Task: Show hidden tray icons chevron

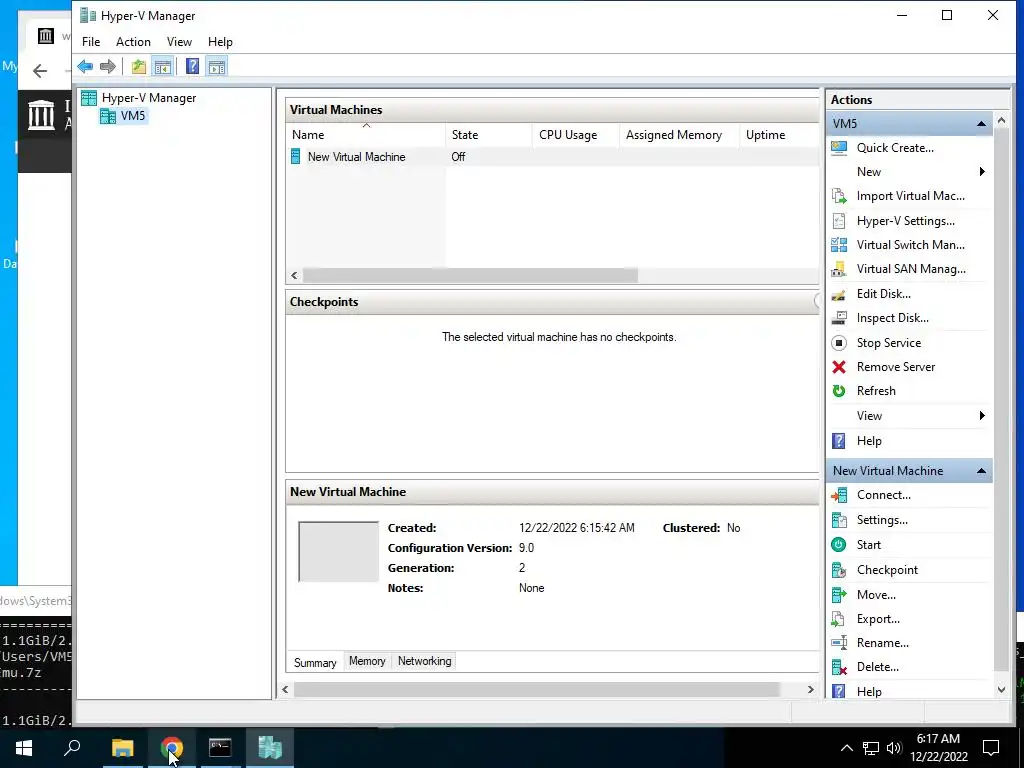Action: pyautogui.click(x=846, y=748)
